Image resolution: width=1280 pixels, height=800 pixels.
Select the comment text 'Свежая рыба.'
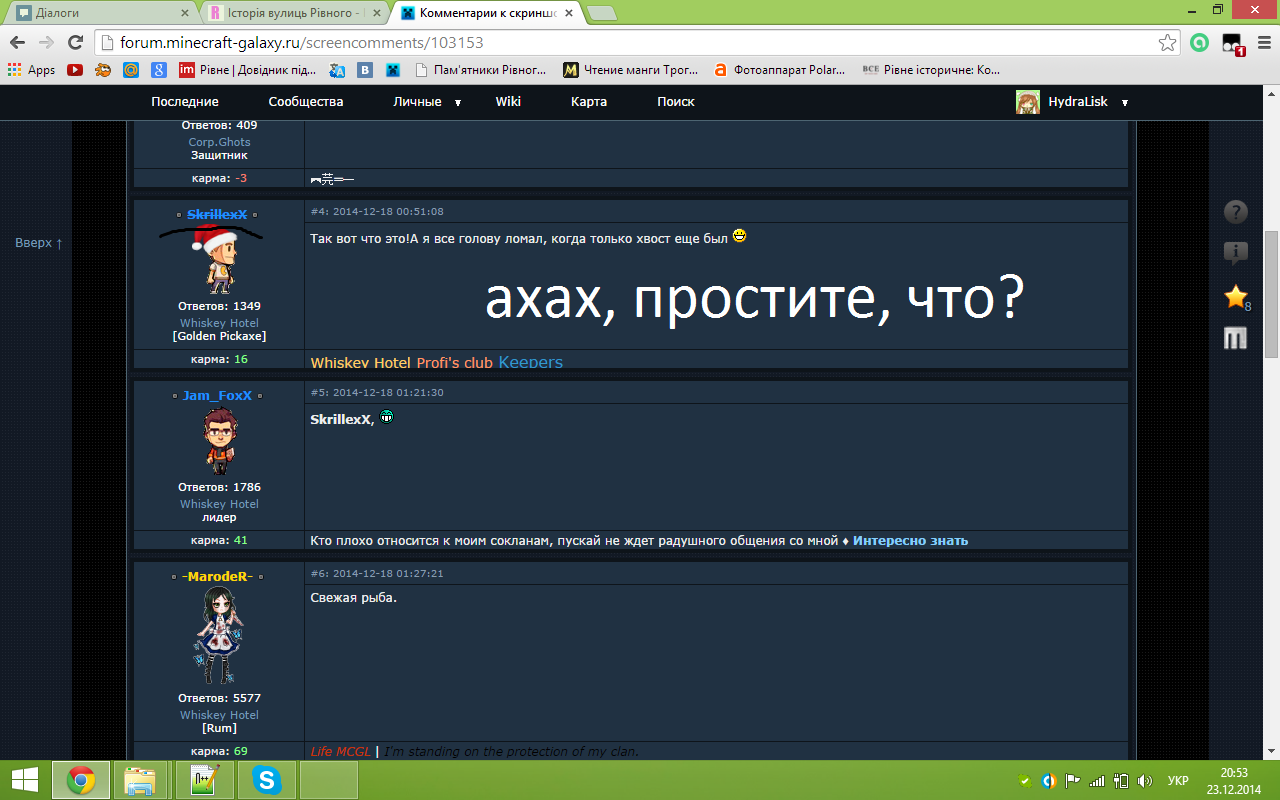(x=354, y=598)
